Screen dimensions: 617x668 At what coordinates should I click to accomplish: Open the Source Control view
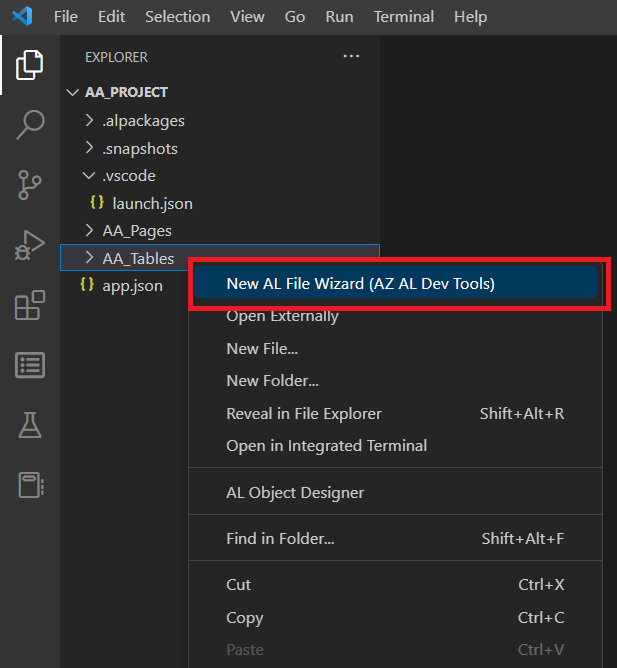29,185
